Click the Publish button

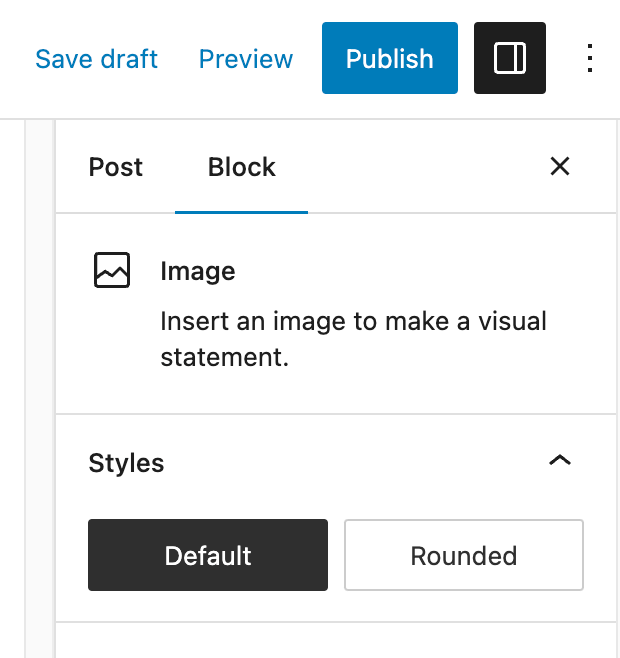click(x=390, y=58)
